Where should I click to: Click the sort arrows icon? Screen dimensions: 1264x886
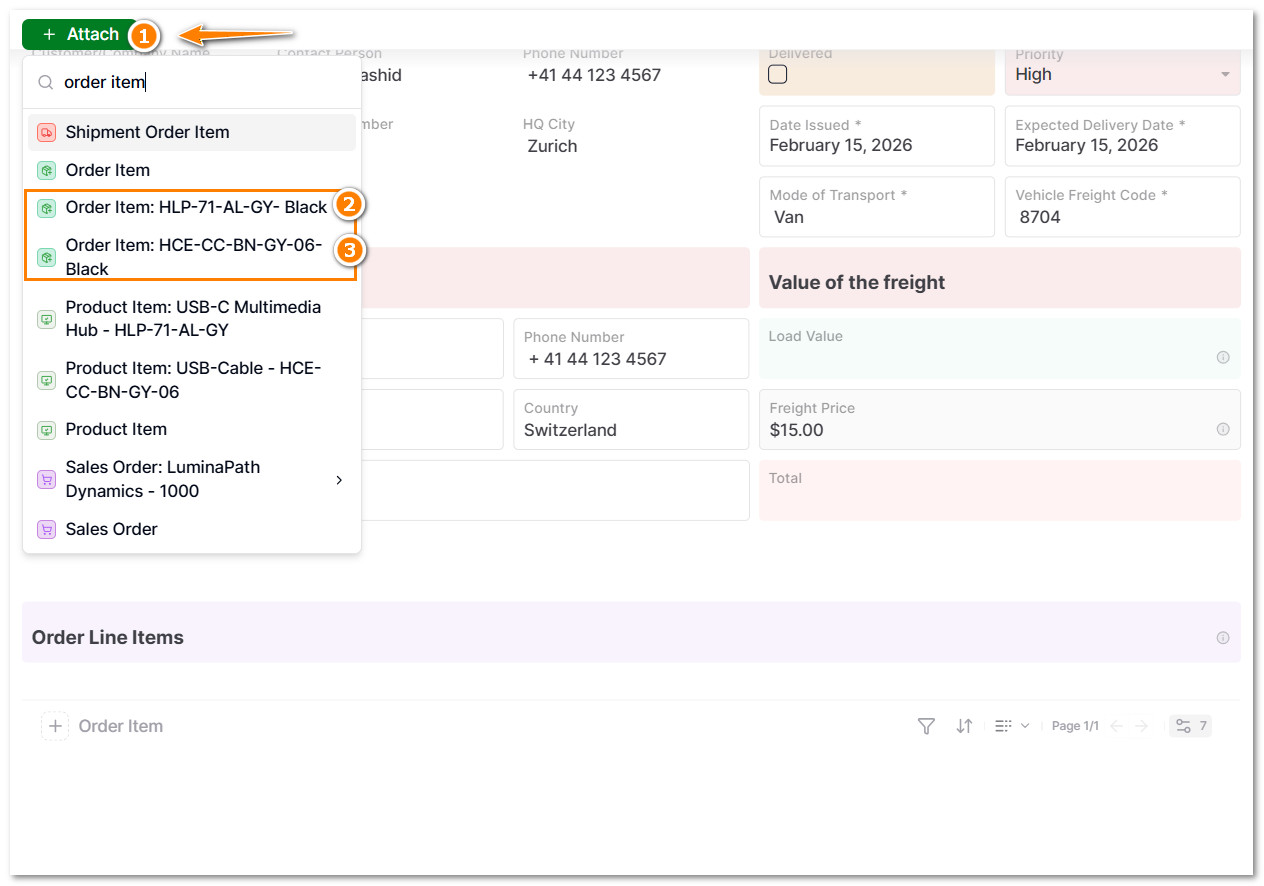[x=964, y=726]
